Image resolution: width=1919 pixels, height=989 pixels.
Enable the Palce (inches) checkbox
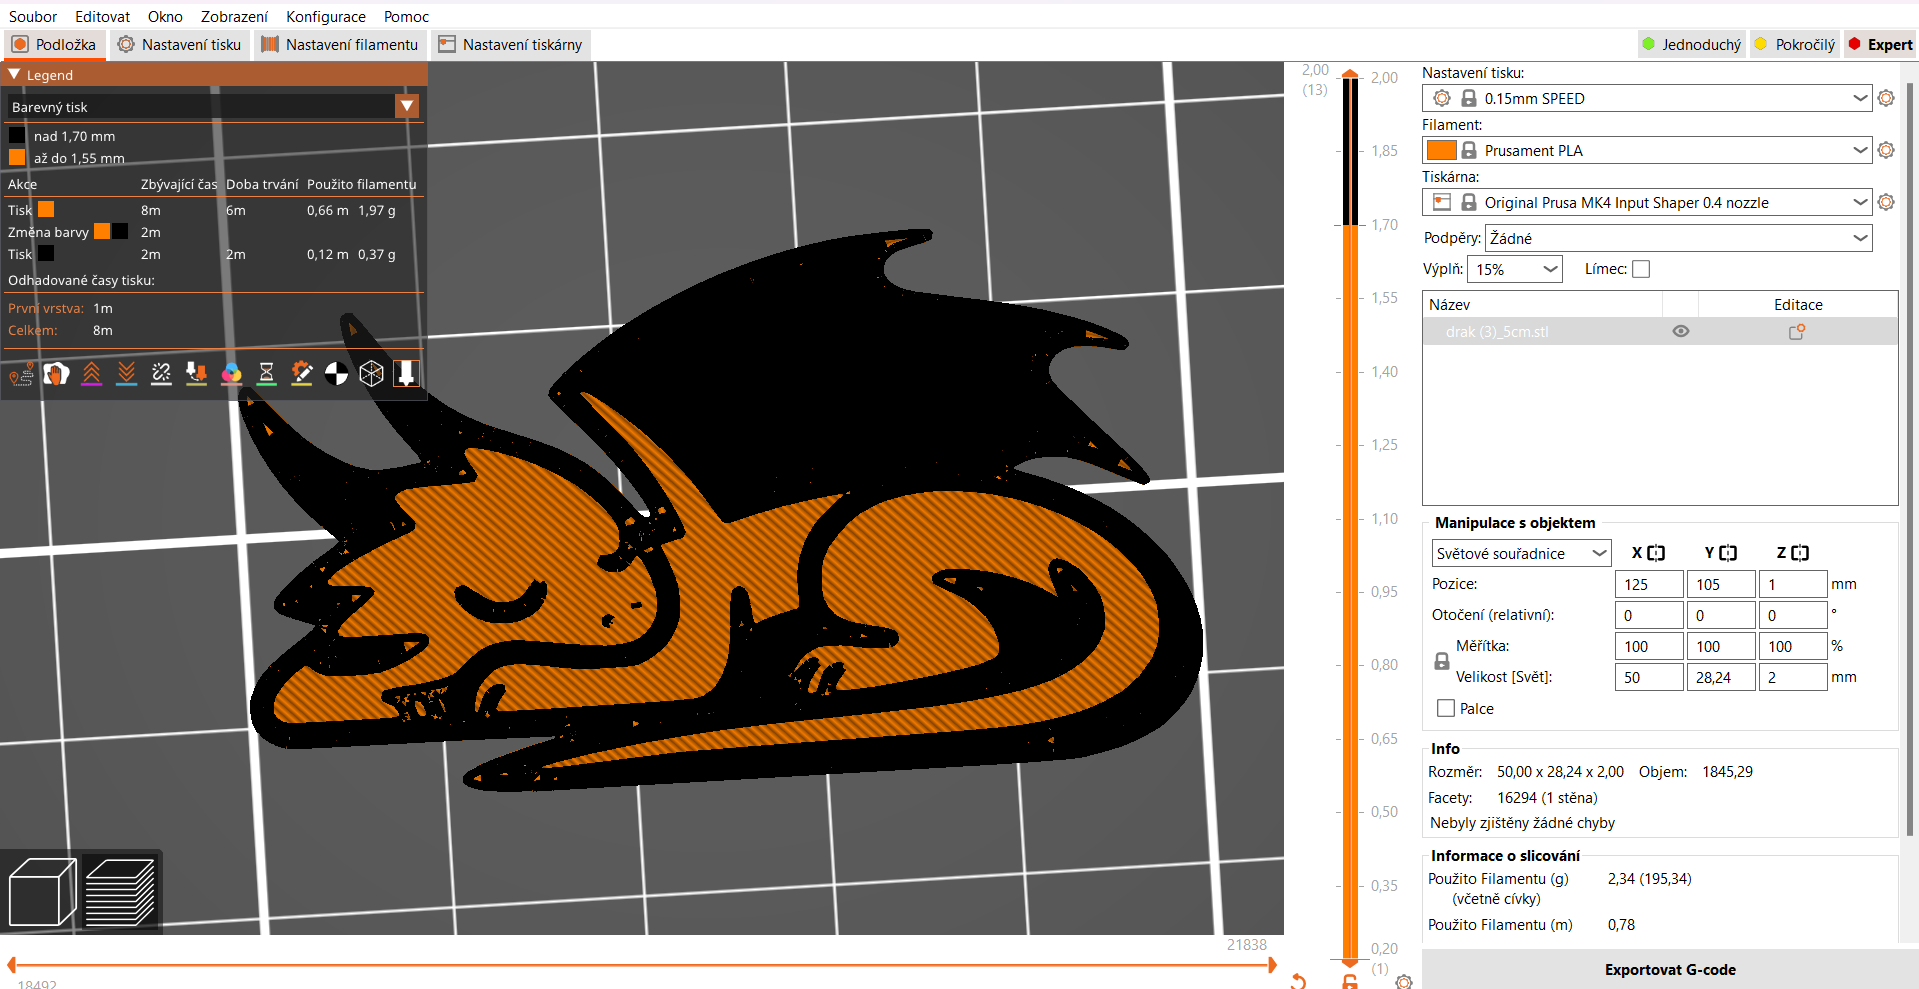coord(1445,708)
